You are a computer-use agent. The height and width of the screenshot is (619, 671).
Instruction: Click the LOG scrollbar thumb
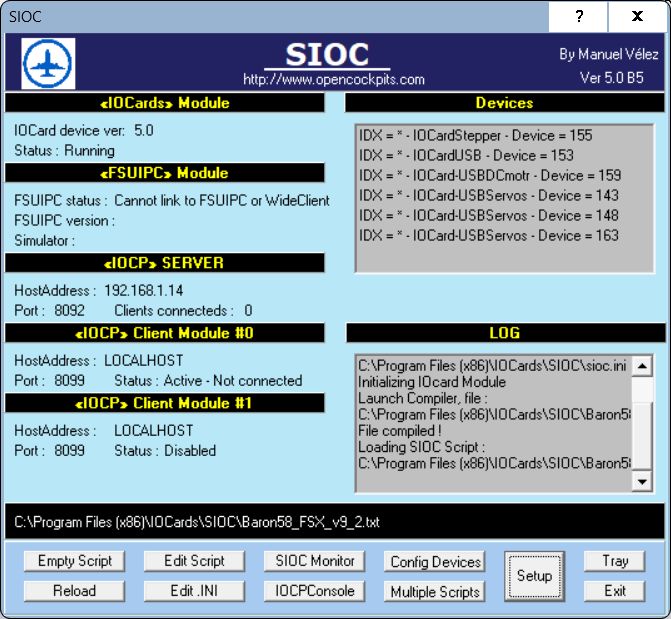pyautogui.click(x=642, y=436)
